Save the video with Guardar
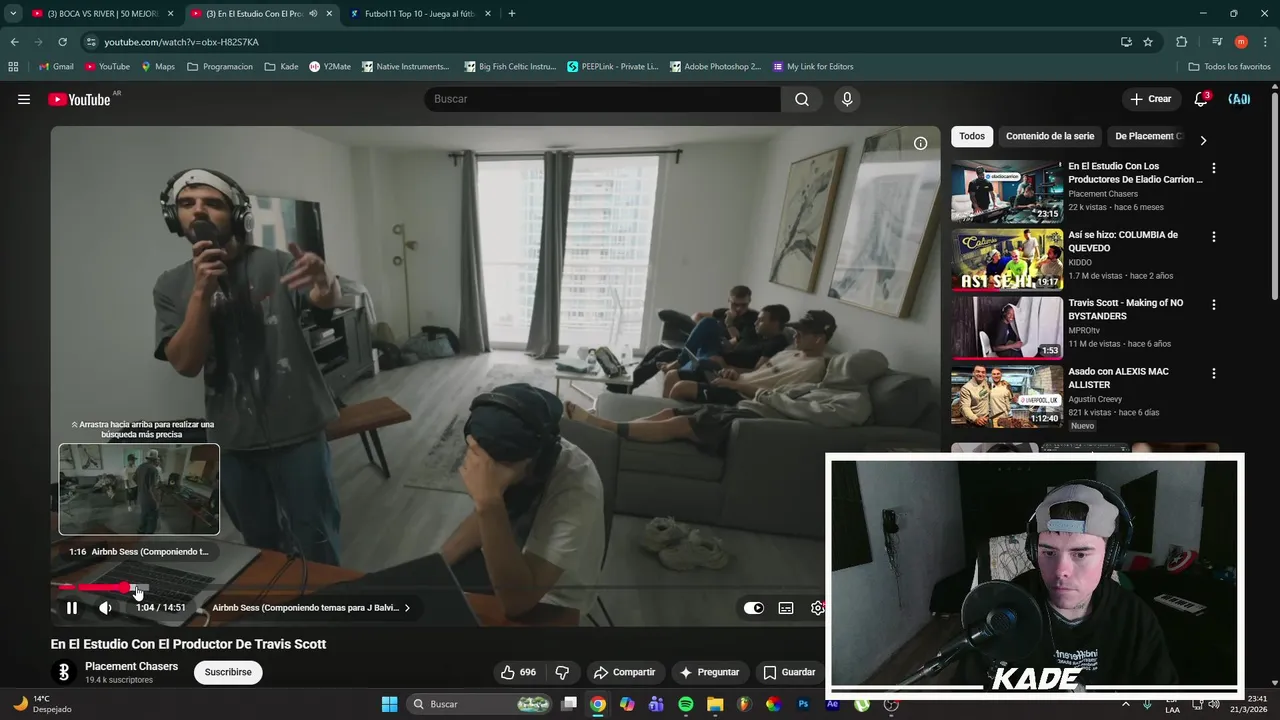 (788, 672)
